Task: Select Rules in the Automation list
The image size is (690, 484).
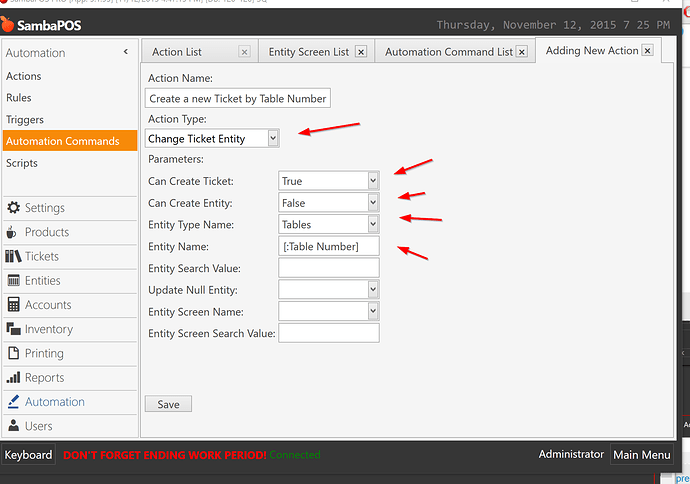Action: [19, 98]
